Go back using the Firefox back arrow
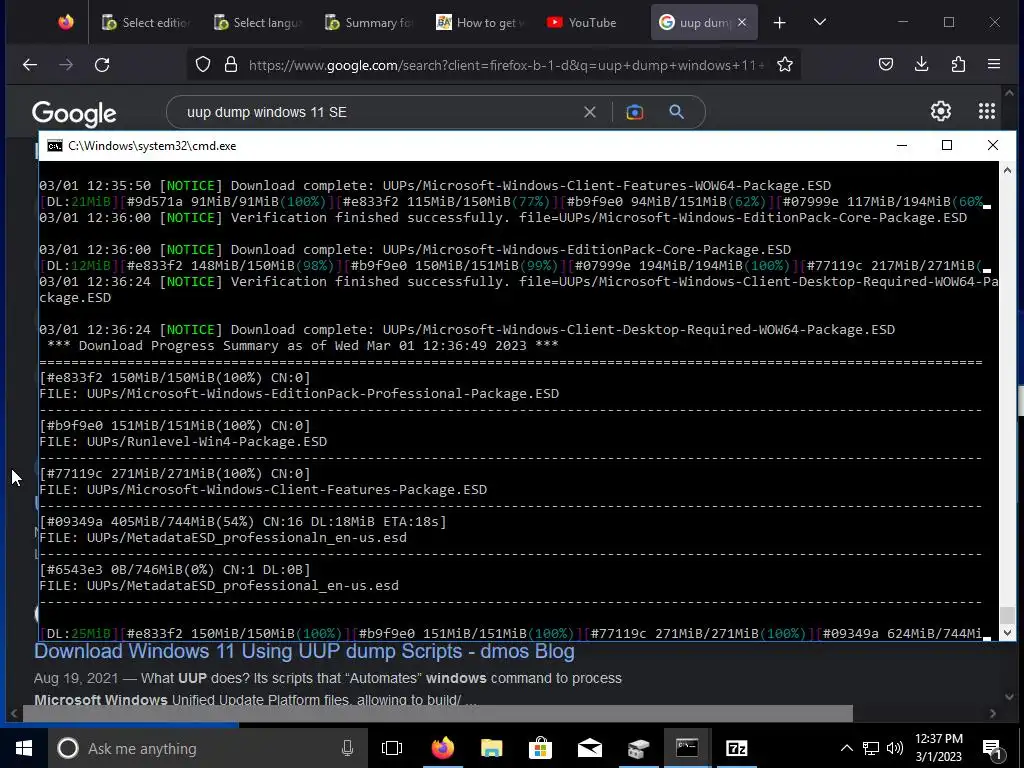This screenshot has width=1024, height=768. (x=30, y=65)
